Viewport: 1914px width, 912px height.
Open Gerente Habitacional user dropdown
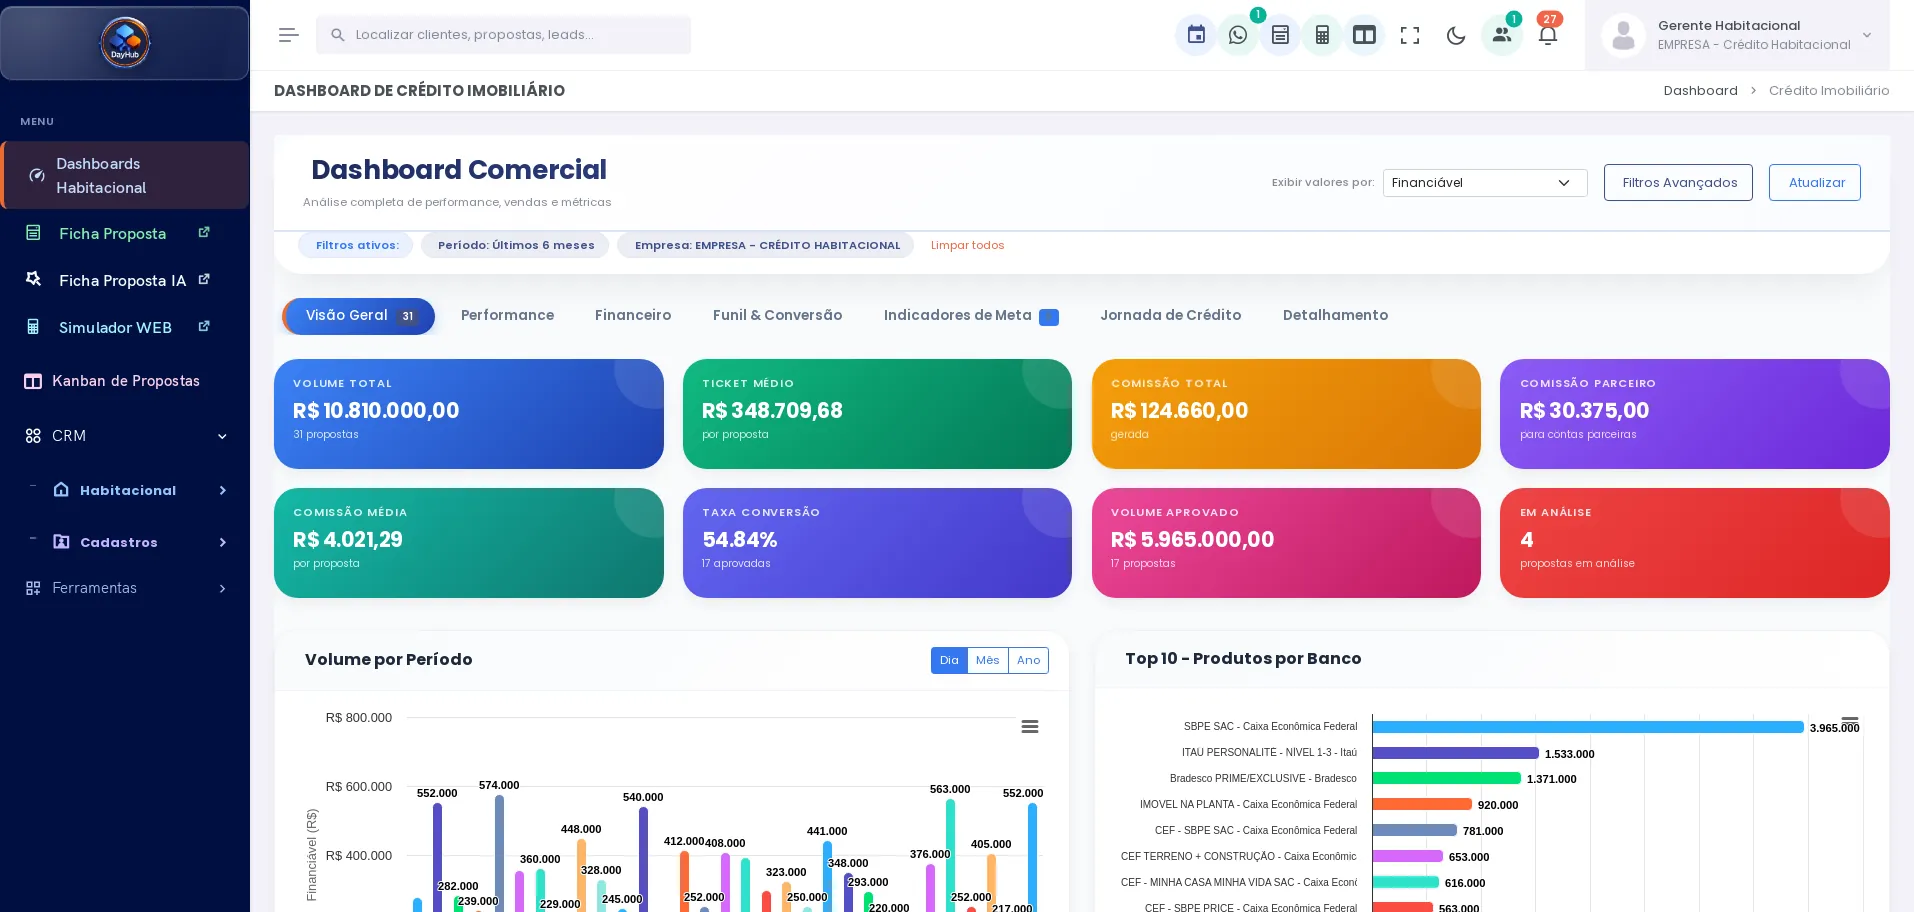(x=1737, y=35)
